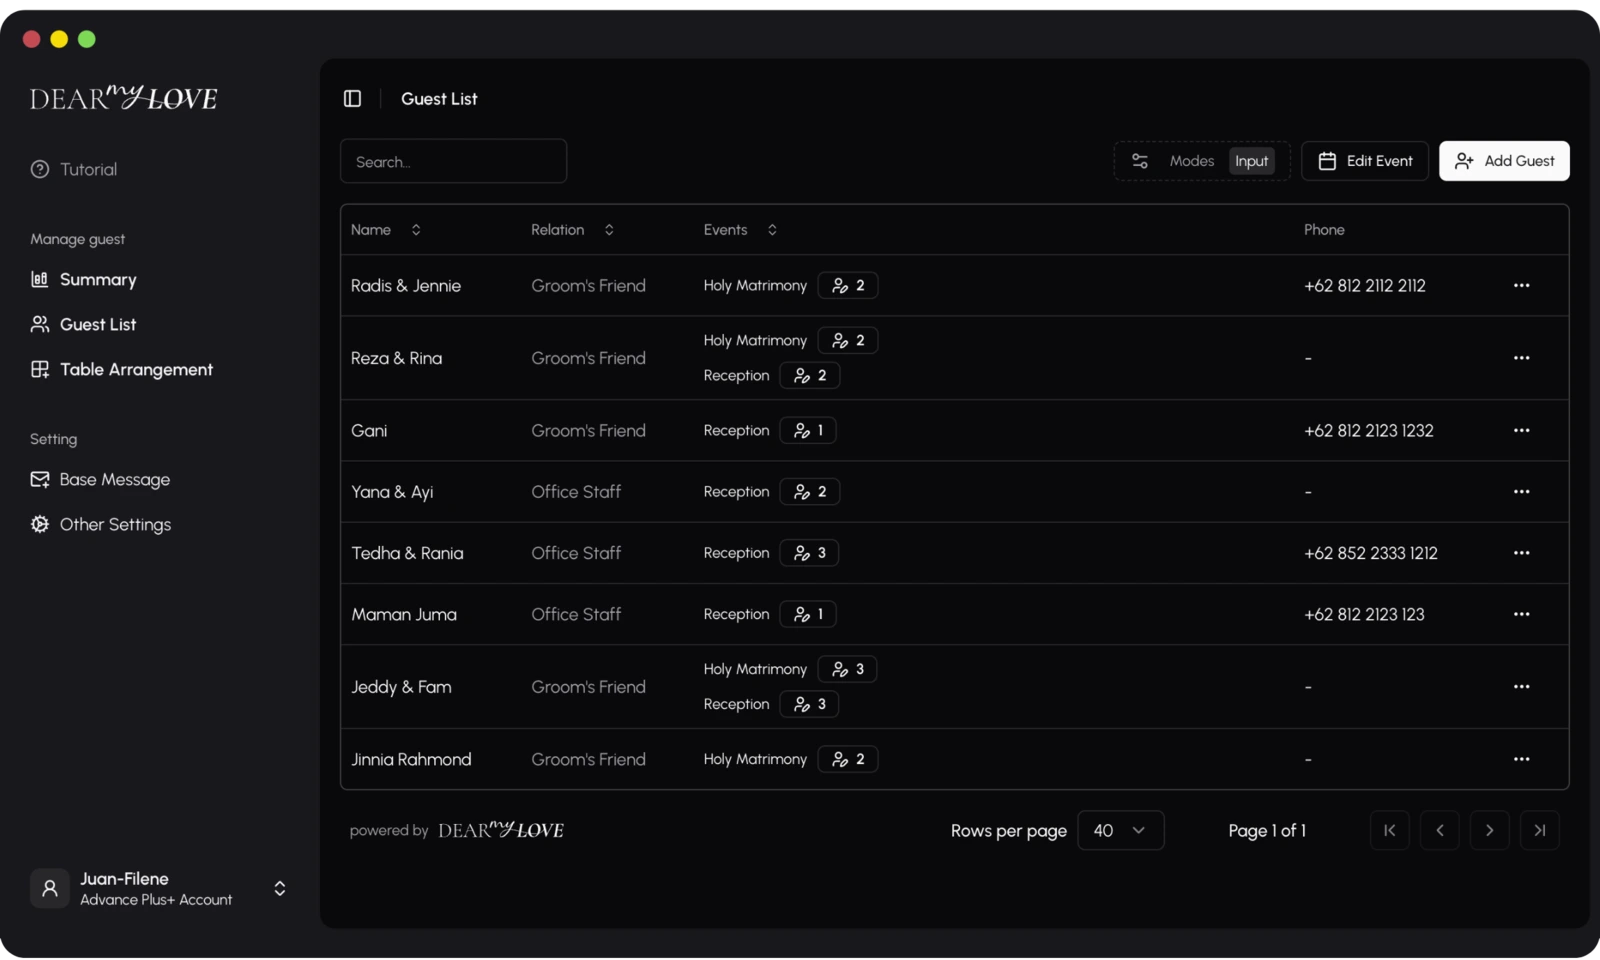Screen dimensions: 1600x960
Task: Open Other Settings via the gear icon
Action: pos(39,524)
